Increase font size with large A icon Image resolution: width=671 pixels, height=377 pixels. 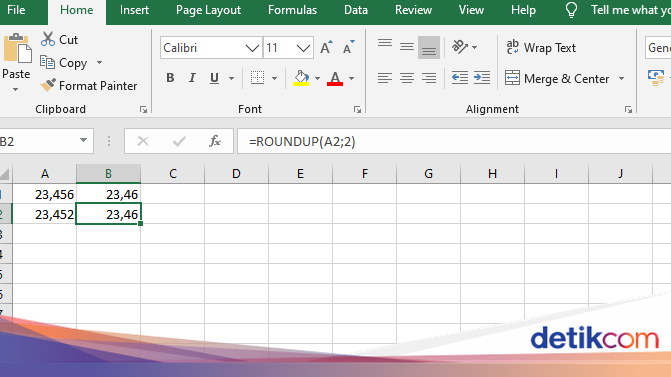[326, 47]
